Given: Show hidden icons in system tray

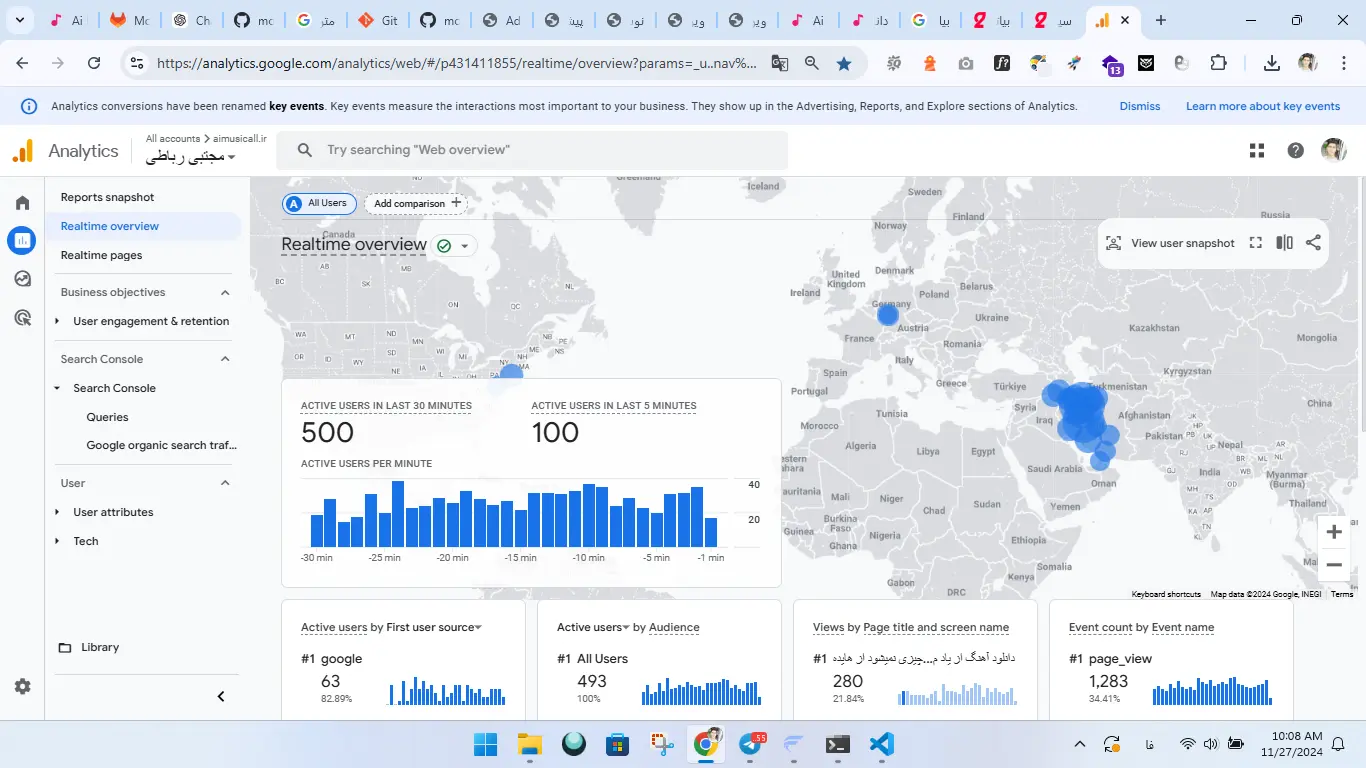Looking at the screenshot, I should coord(1080,744).
